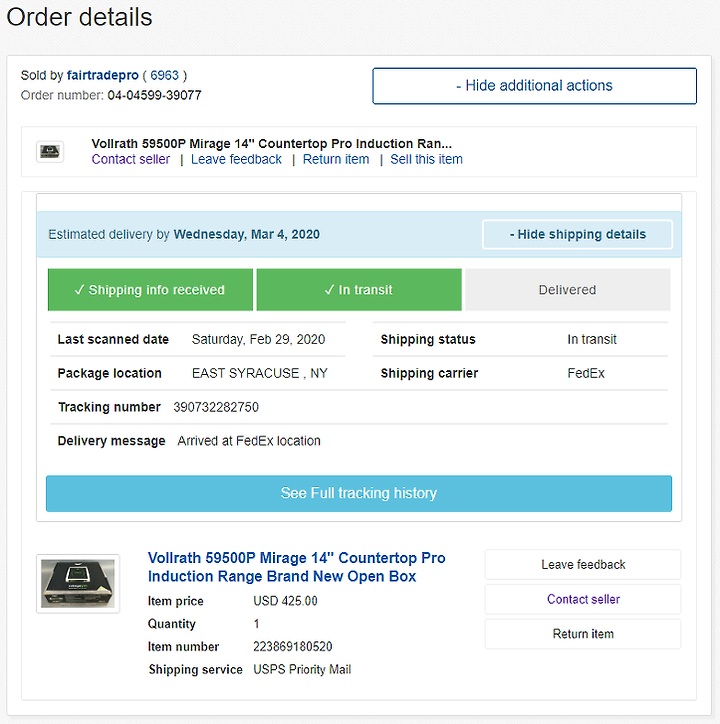Choose the Sell this item link
This screenshot has height=724, width=720.
click(426, 159)
